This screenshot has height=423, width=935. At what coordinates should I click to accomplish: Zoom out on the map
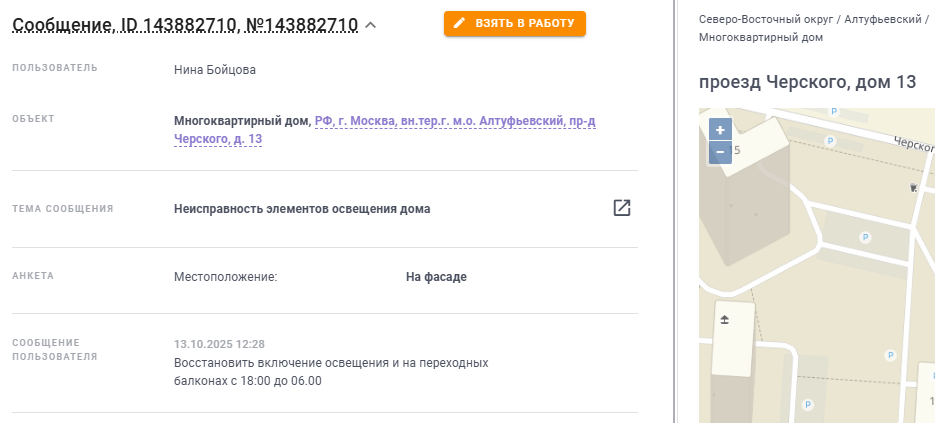720,153
